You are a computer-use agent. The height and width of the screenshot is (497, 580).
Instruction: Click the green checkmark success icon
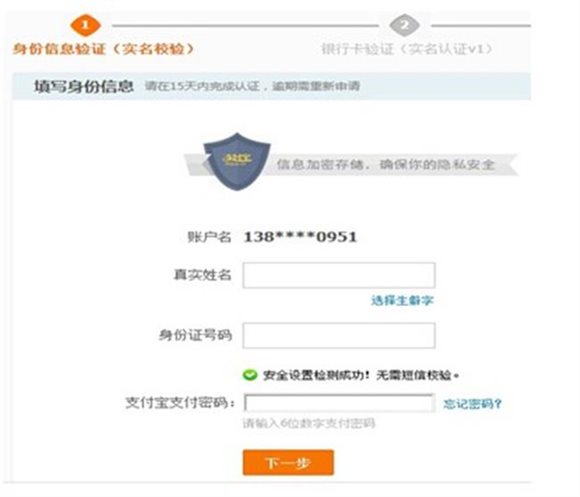pos(250,375)
